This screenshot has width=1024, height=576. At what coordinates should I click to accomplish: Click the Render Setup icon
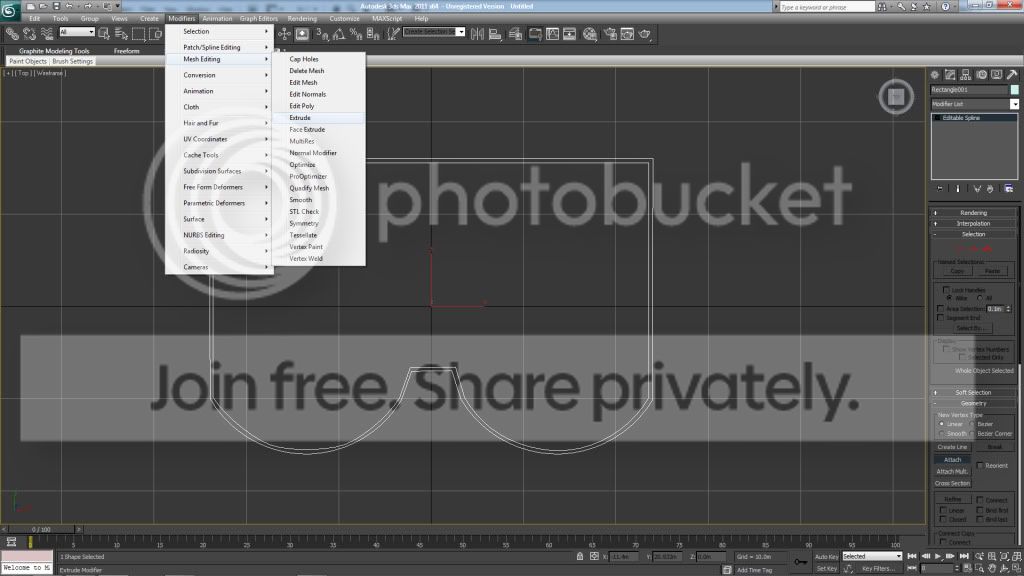tap(610, 33)
